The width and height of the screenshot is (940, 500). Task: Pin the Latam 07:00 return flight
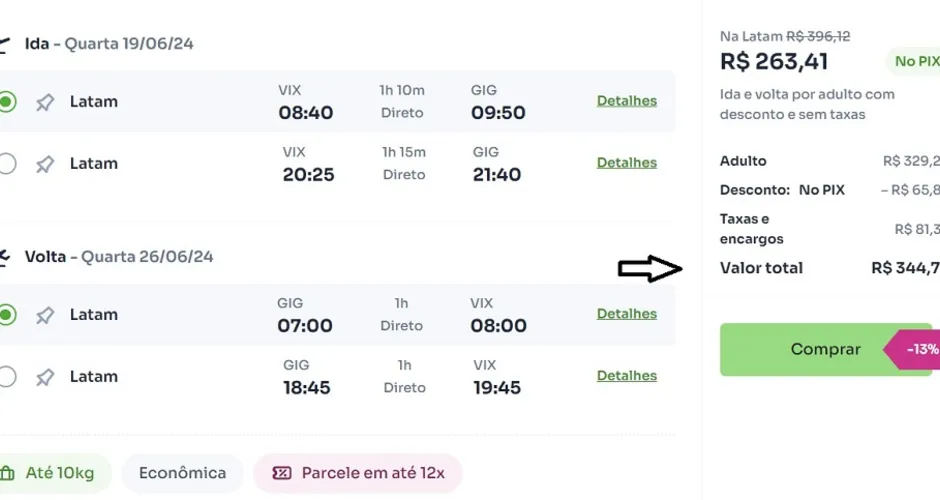(x=44, y=315)
